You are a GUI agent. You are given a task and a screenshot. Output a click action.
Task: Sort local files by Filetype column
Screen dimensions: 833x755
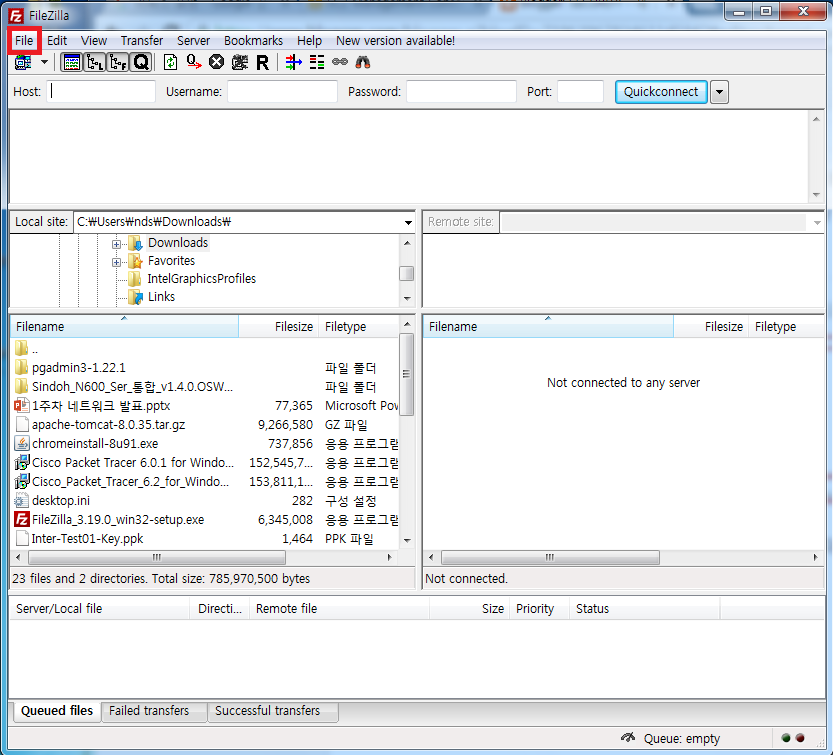point(359,326)
